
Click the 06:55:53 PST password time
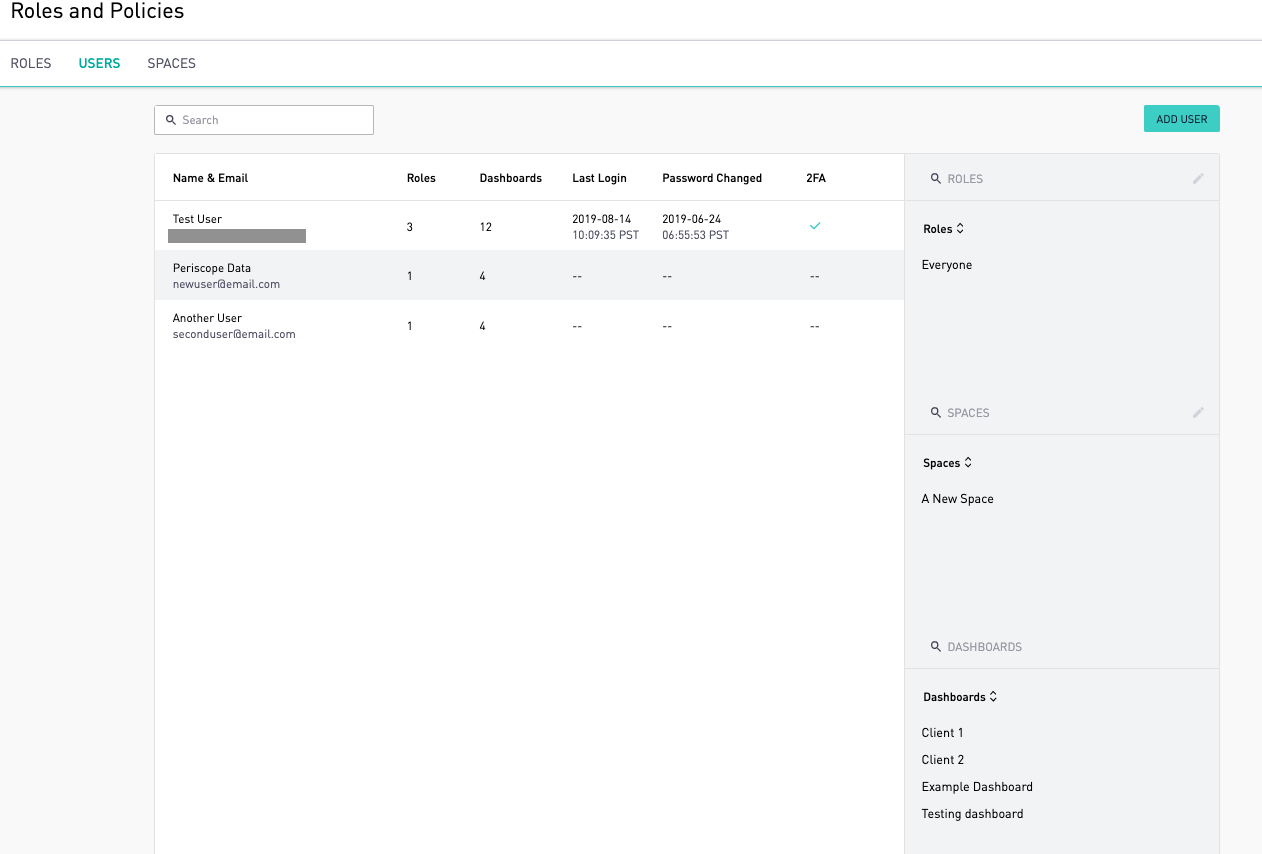[695, 235]
